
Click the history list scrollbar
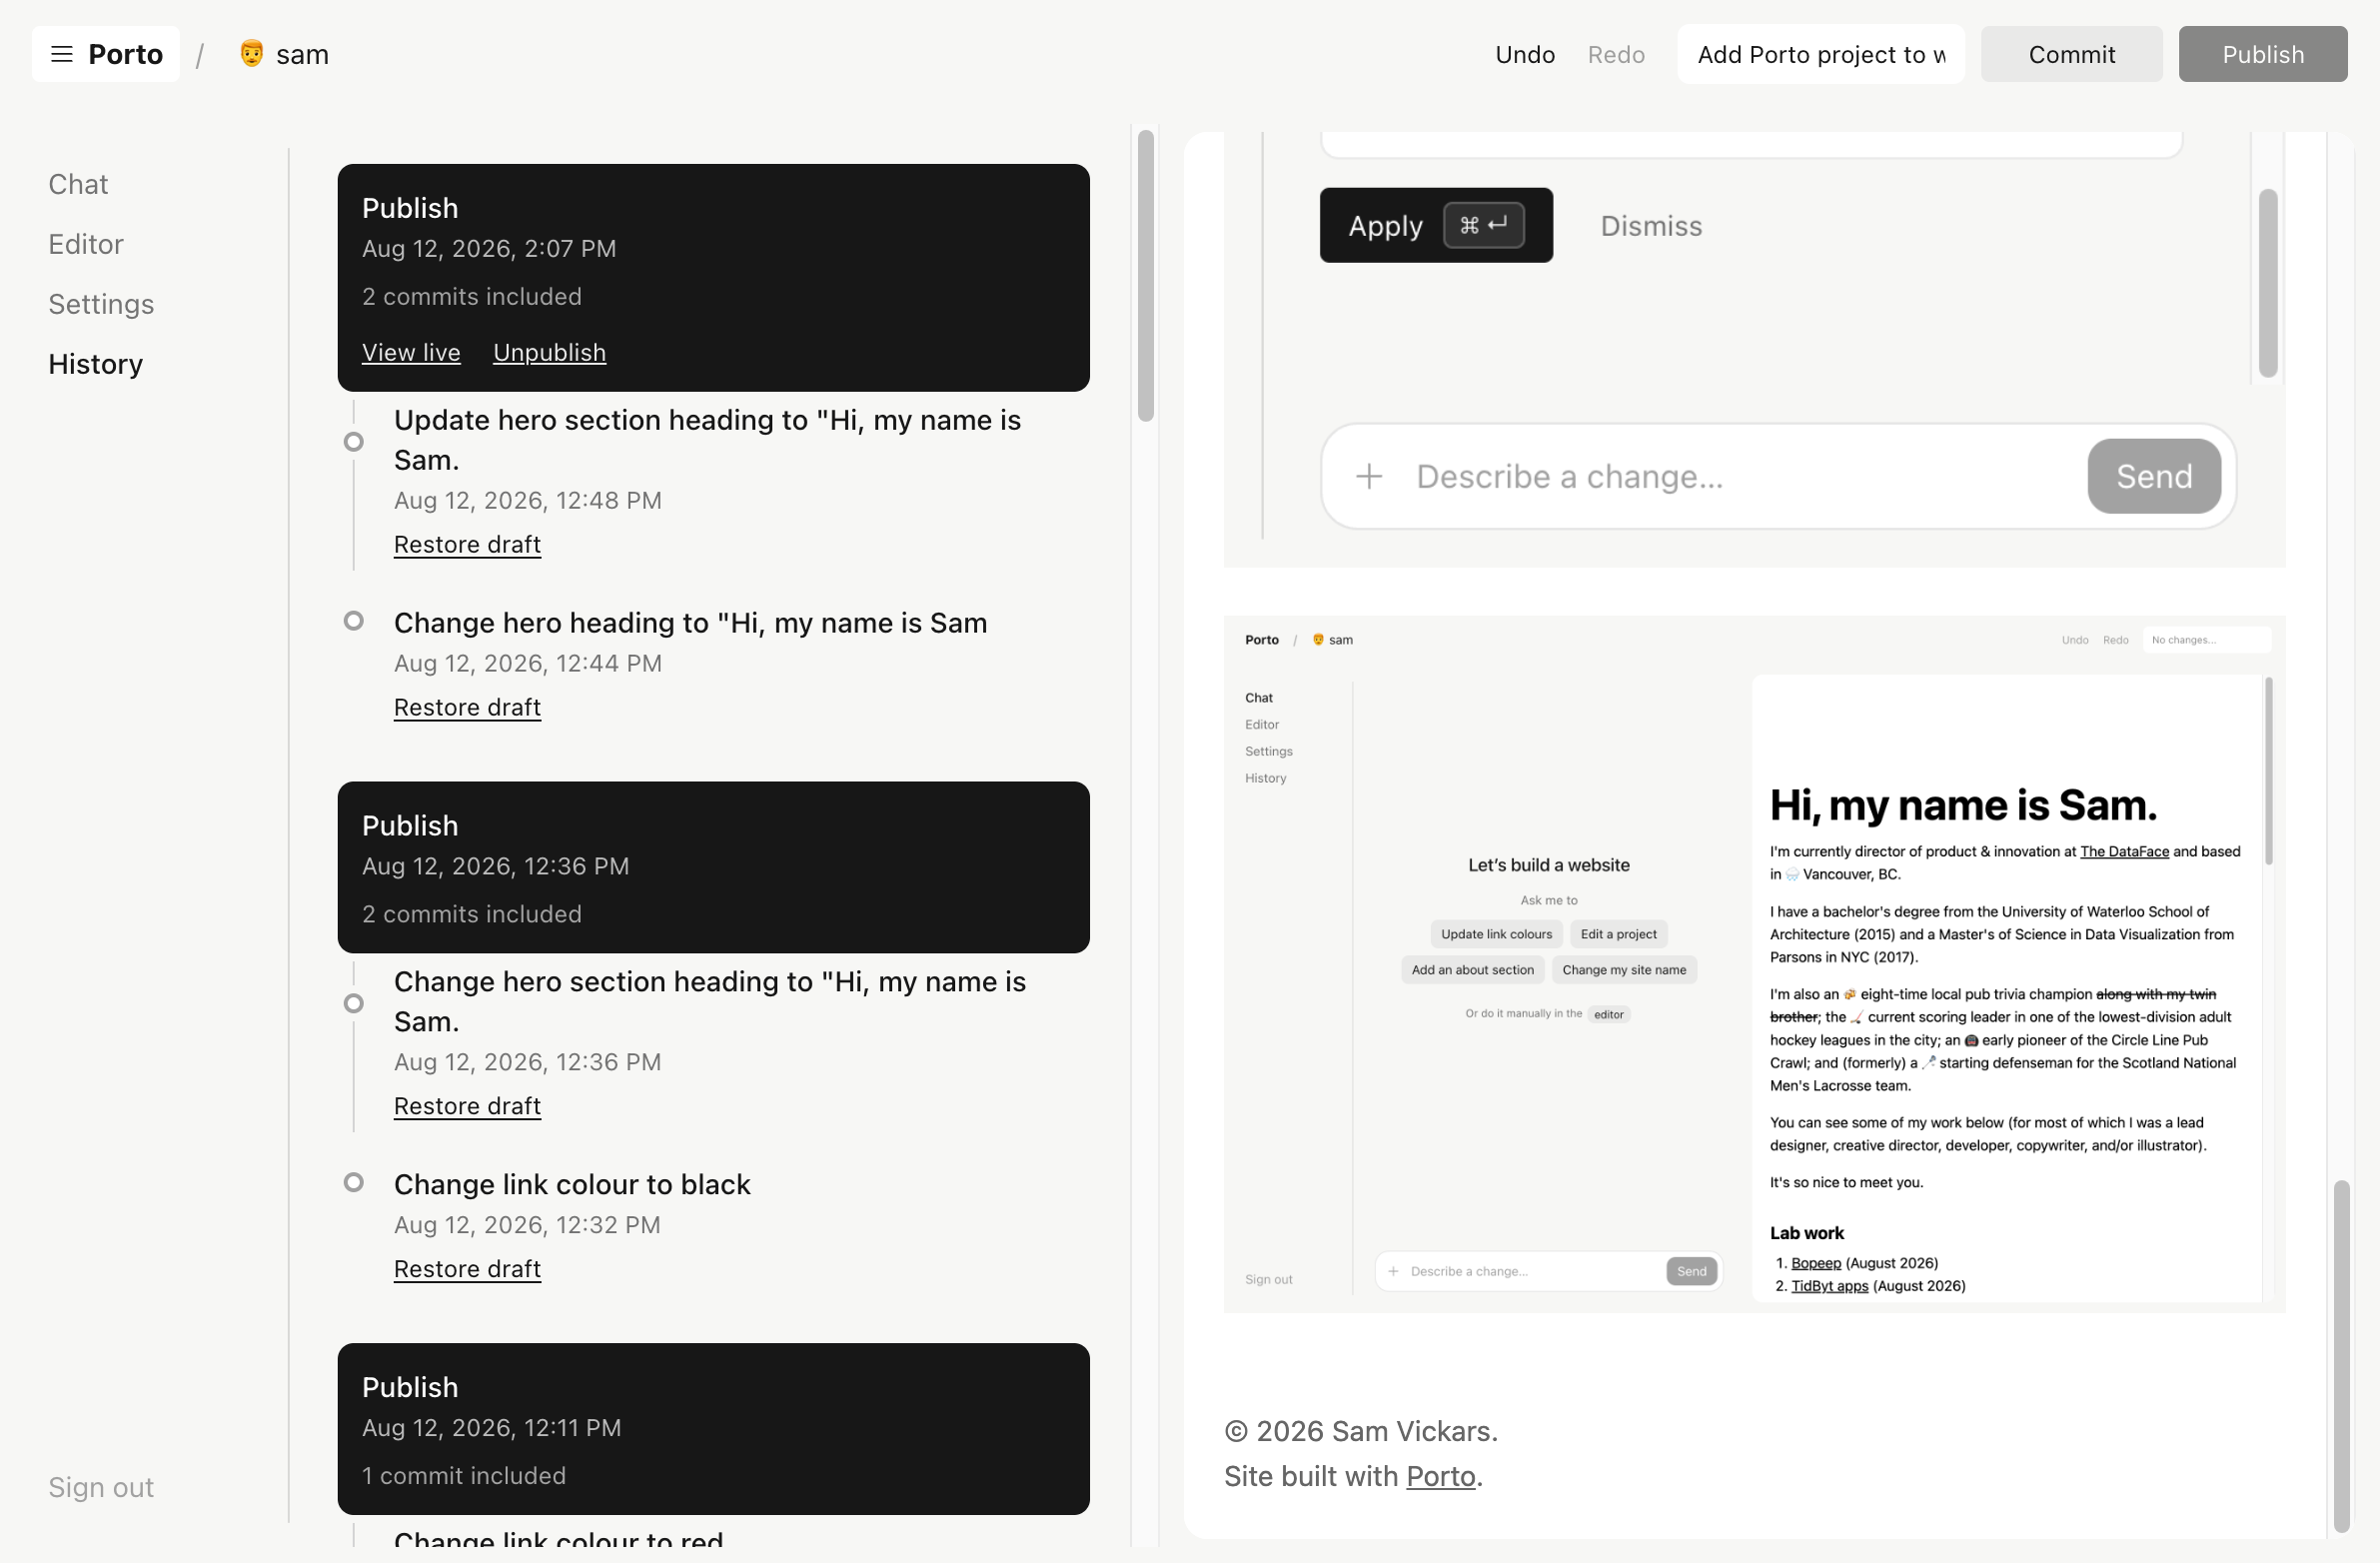pos(1146,275)
